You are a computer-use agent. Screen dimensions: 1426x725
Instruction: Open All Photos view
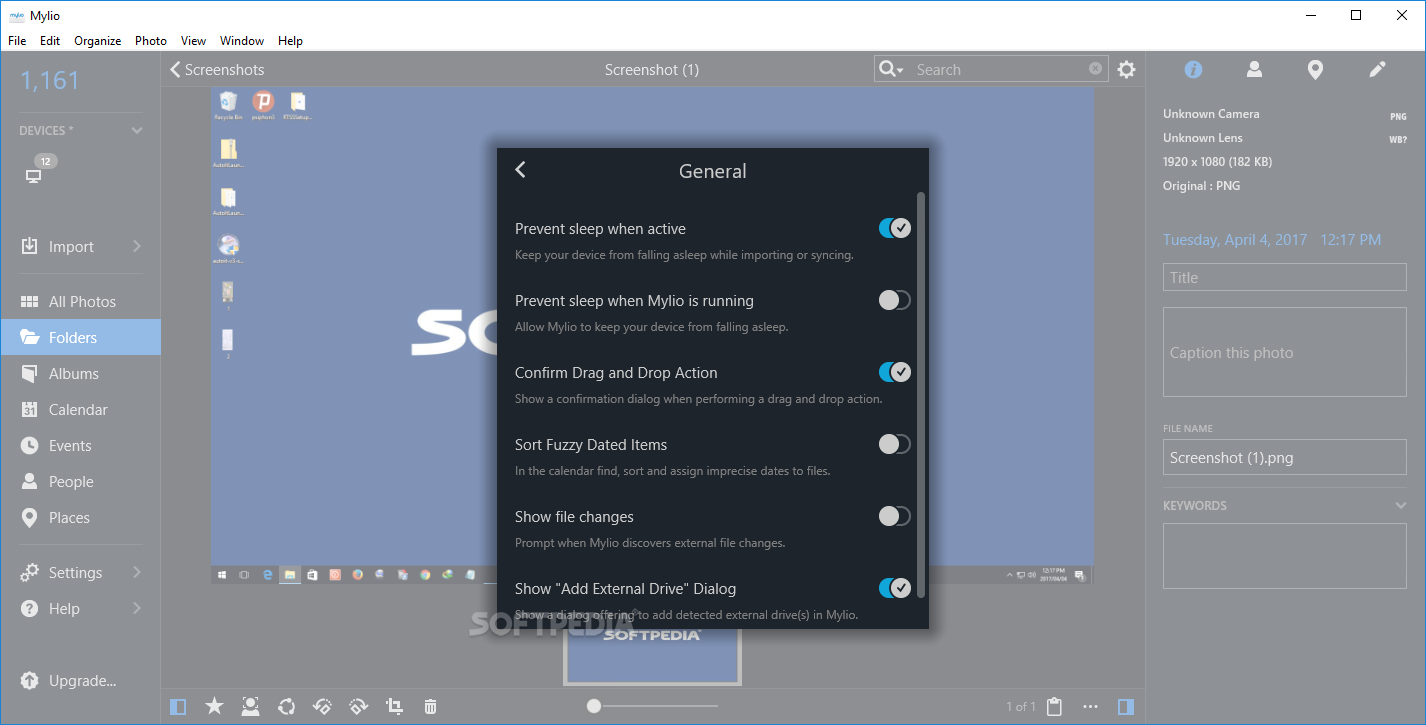(x=80, y=302)
